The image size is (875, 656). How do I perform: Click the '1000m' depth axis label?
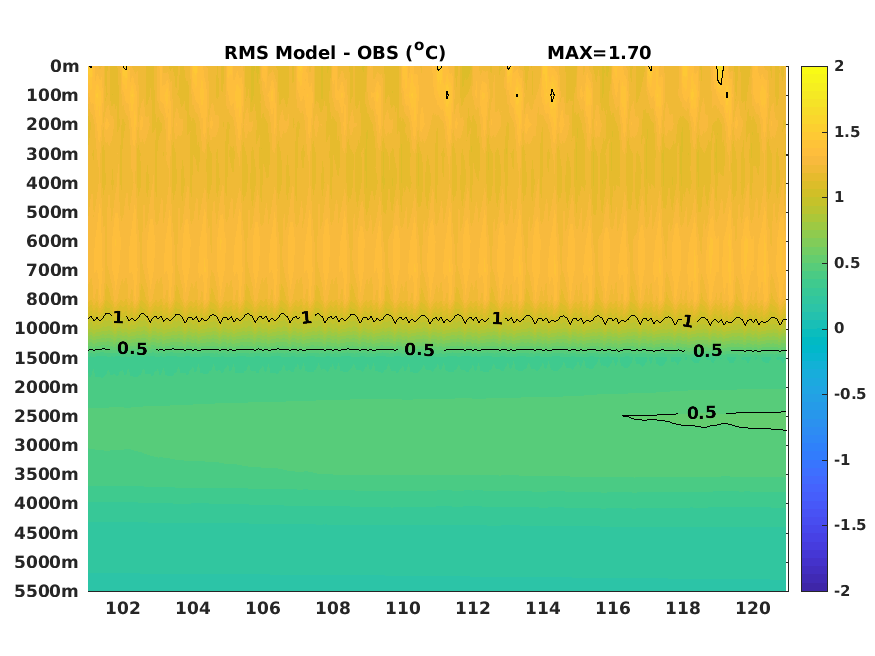click(47, 328)
